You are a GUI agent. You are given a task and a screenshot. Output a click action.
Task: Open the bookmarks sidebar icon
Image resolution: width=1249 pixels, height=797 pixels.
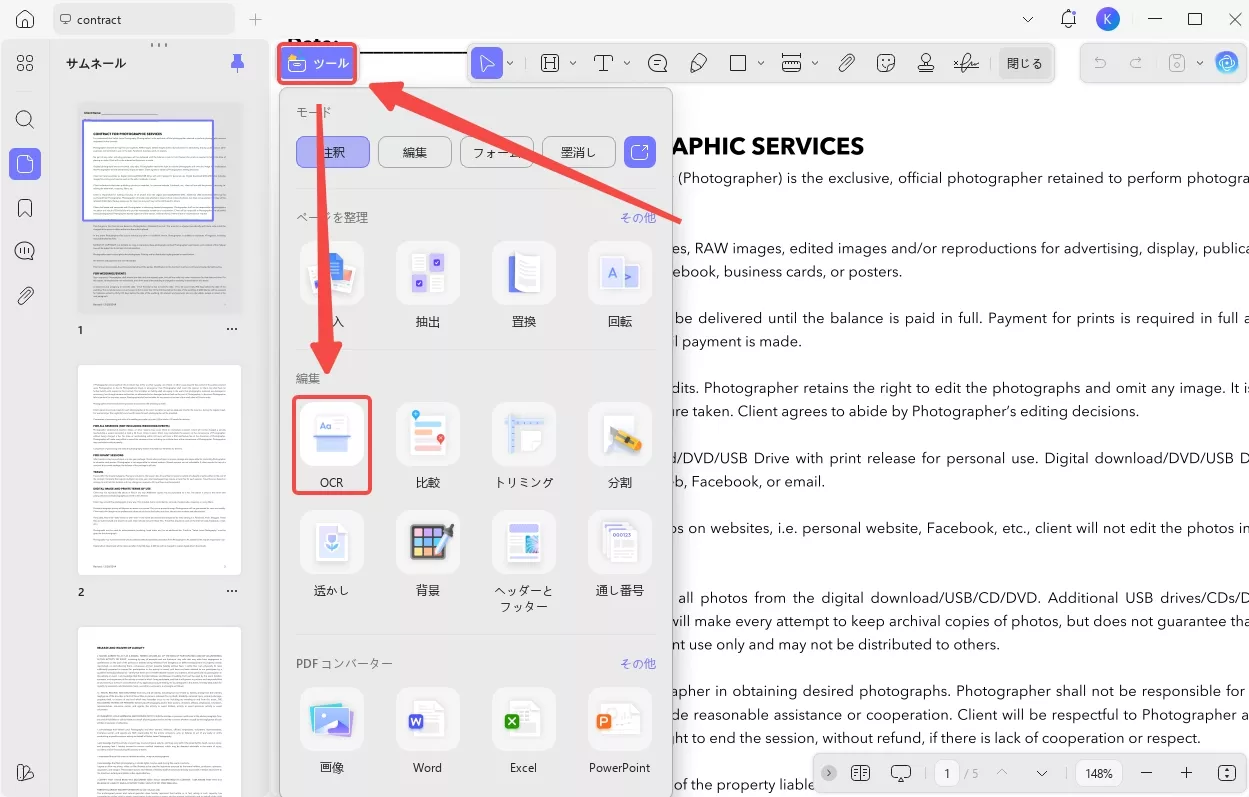[x=25, y=208]
